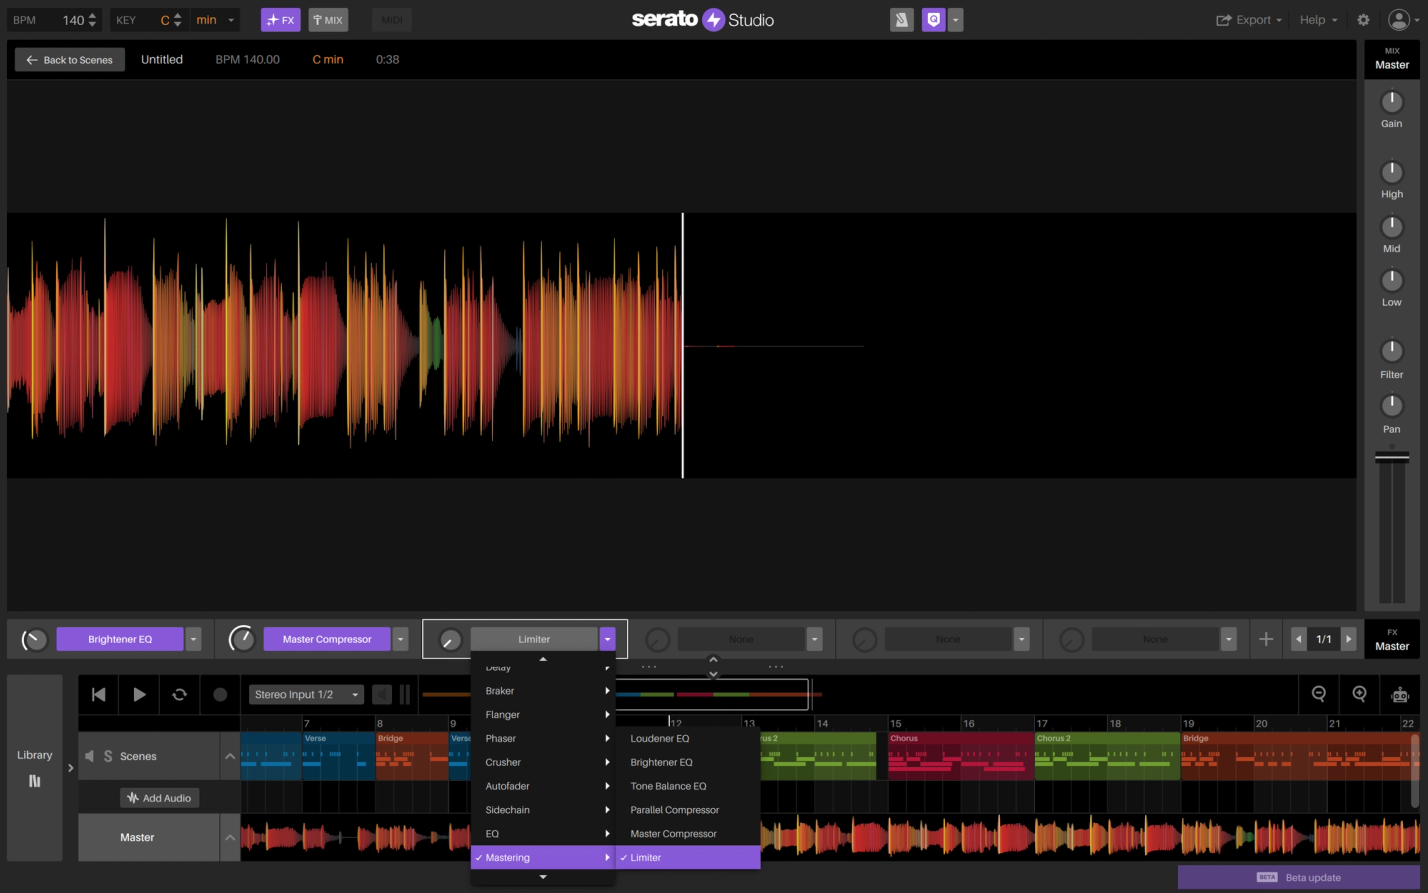Image resolution: width=1428 pixels, height=893 pixels.
Task: Click the Back to Scenes button
Action: (x=68, y=59)
